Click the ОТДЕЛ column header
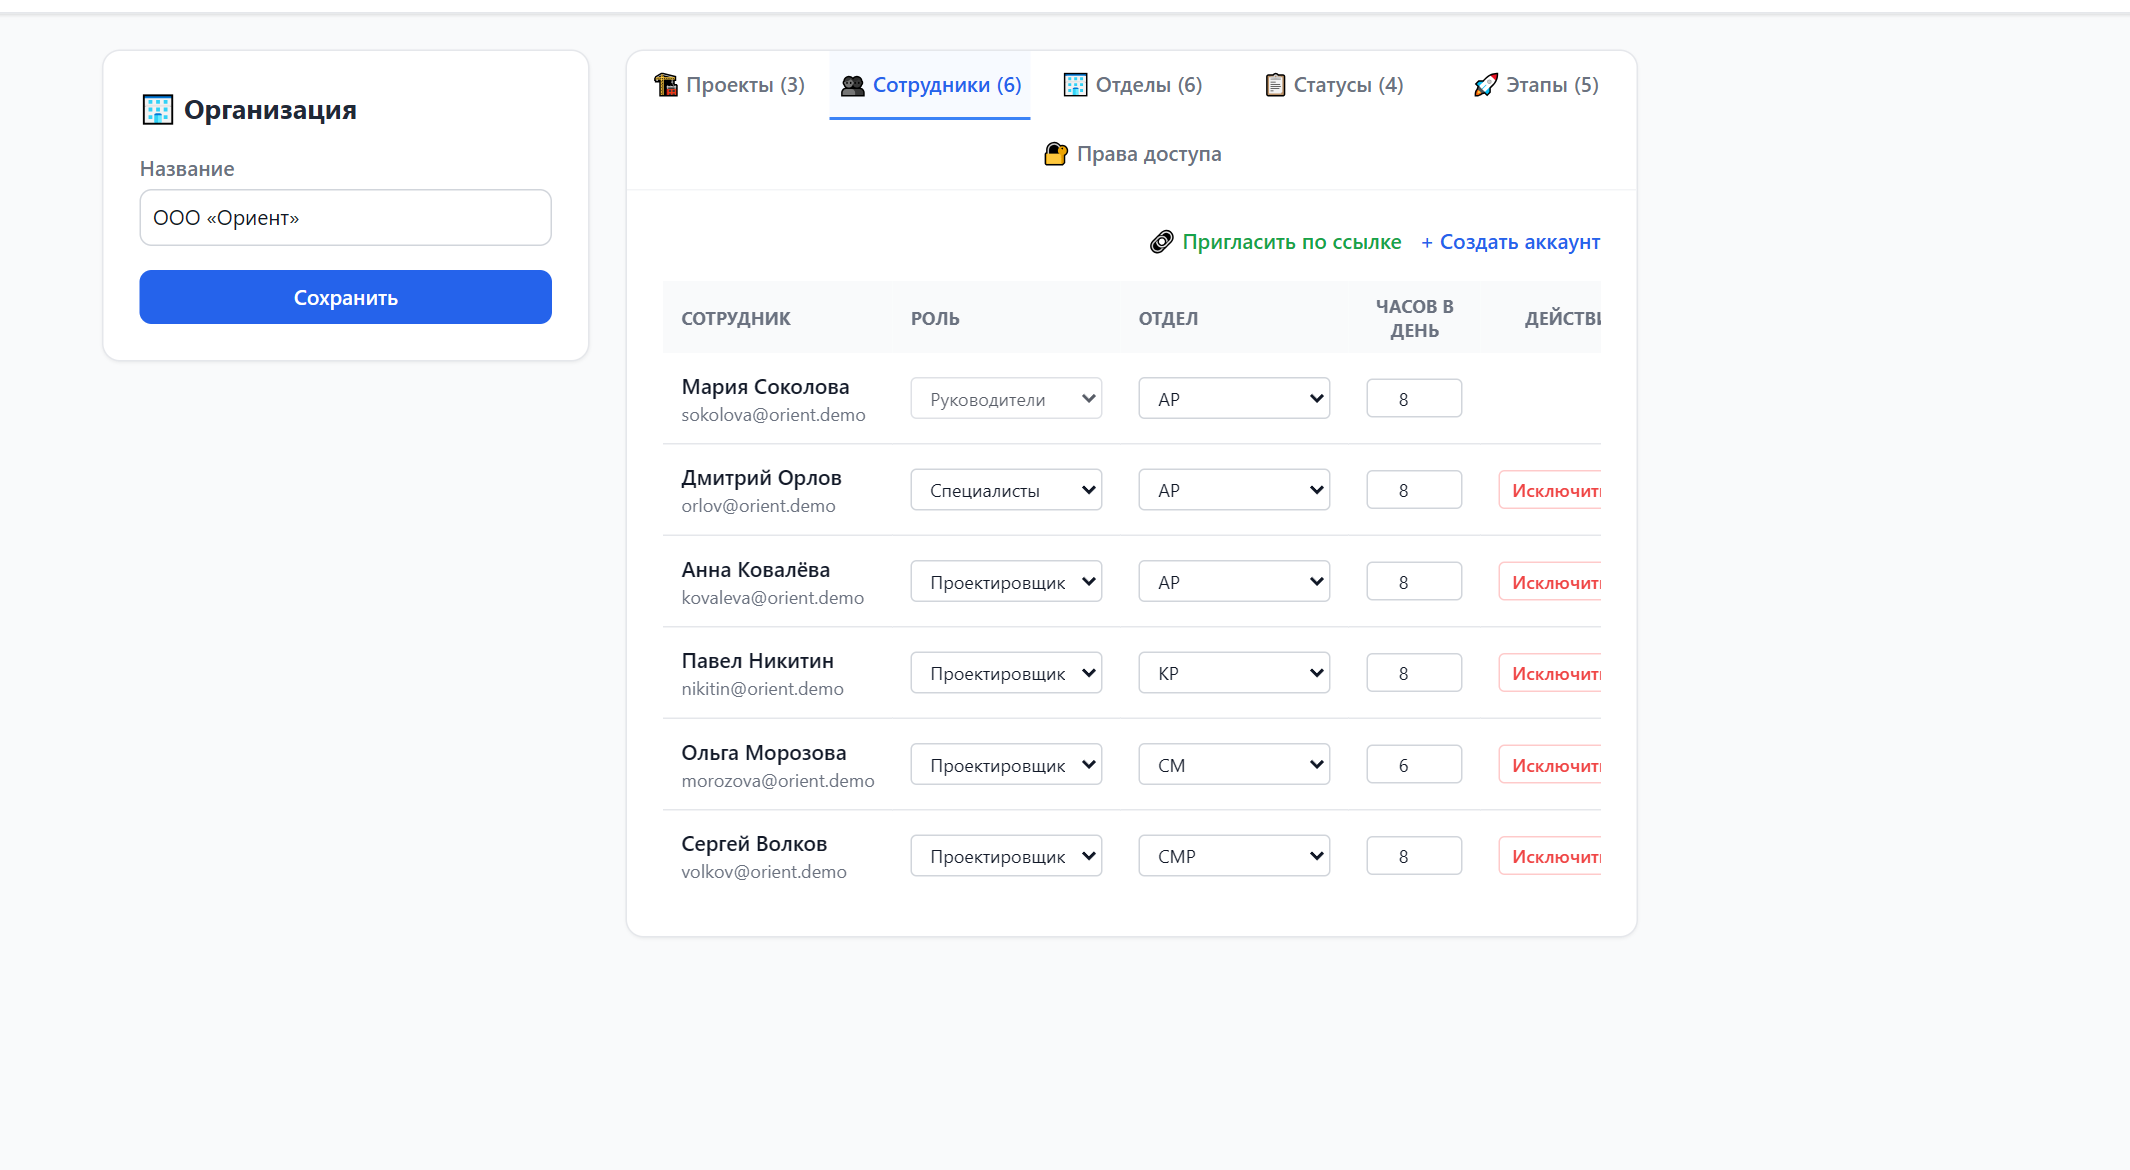2130x1170 pixels. 1168,319
